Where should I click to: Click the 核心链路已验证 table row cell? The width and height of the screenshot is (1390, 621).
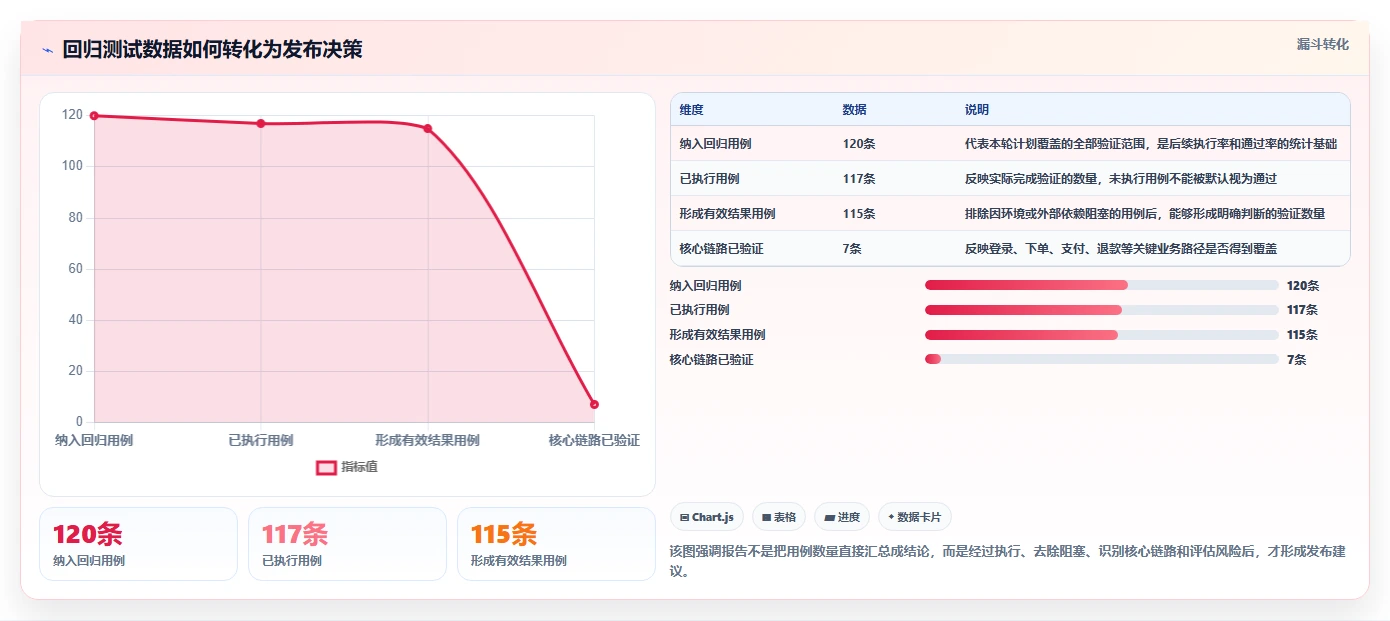pos(721,249)
